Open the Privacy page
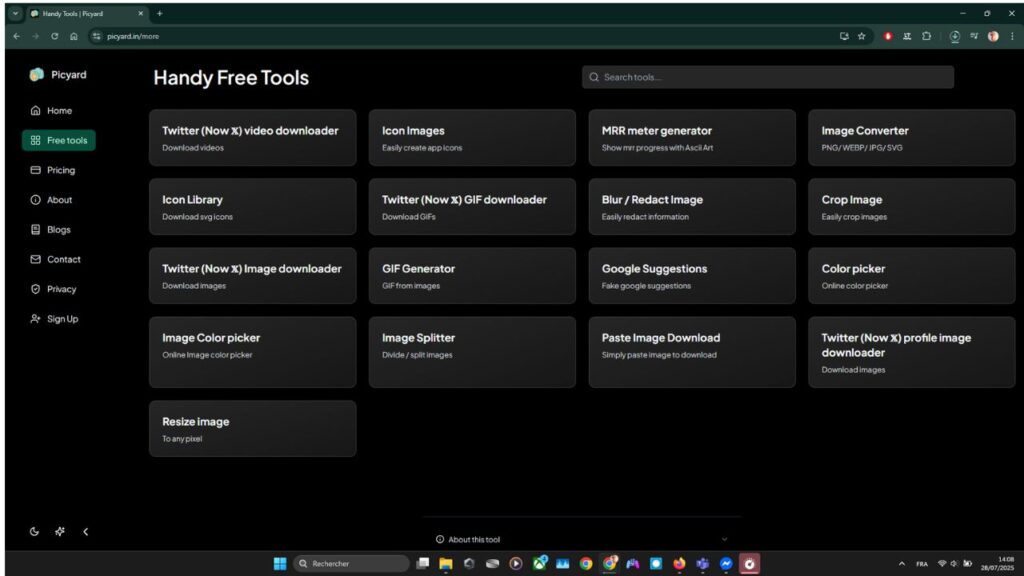The image size is (1024, 576). (x=54, y=289)
